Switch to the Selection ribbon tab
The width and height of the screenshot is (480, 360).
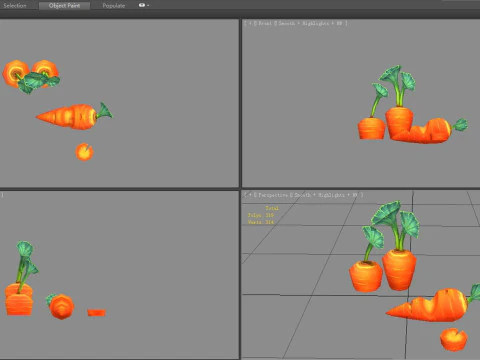pyautogui.click(x=15, y=6)
